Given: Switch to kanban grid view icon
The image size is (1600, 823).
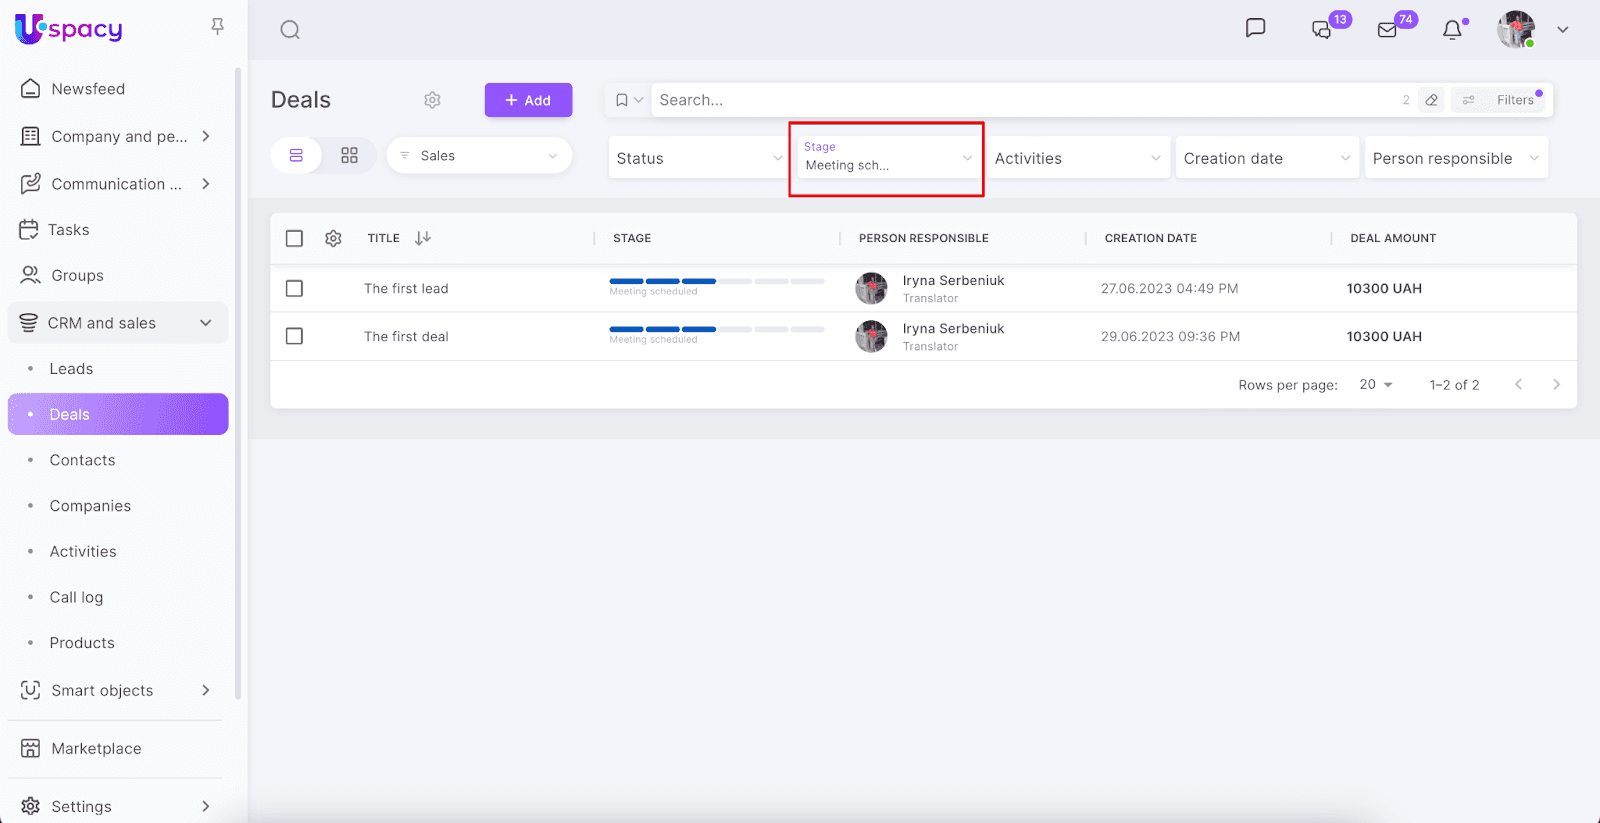Looking at the screenshot, I should pyautogui.click(x=349, y=156).
